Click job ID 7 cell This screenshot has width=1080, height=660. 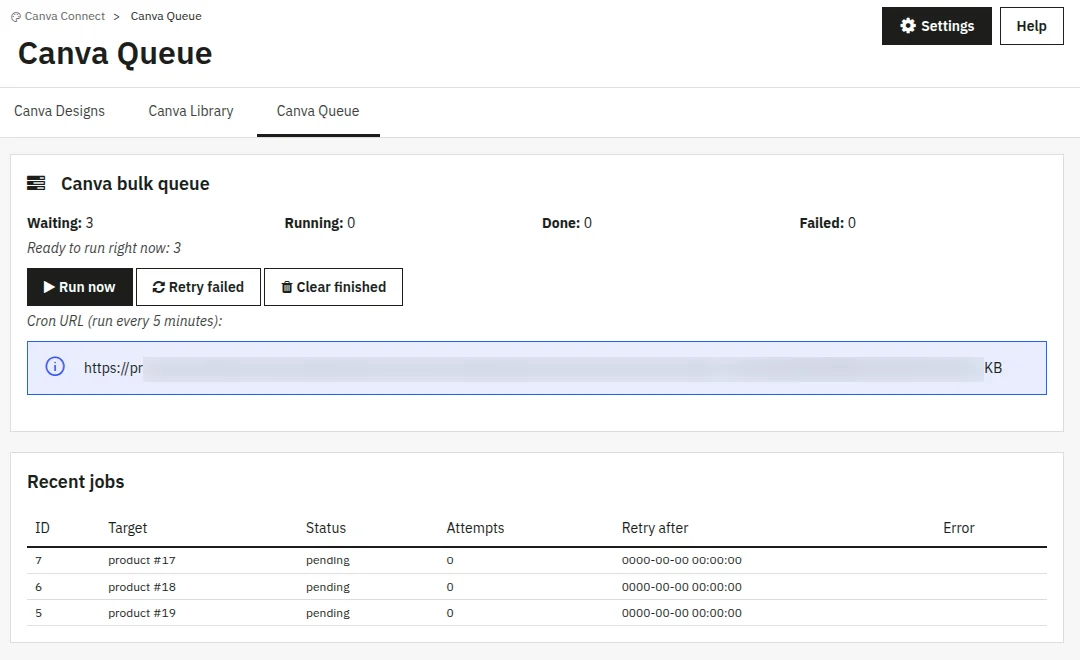[x=39, y=560]
